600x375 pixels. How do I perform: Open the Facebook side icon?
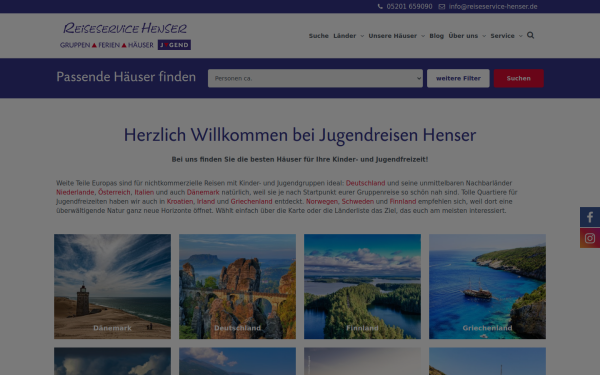(x=590, y=217)
